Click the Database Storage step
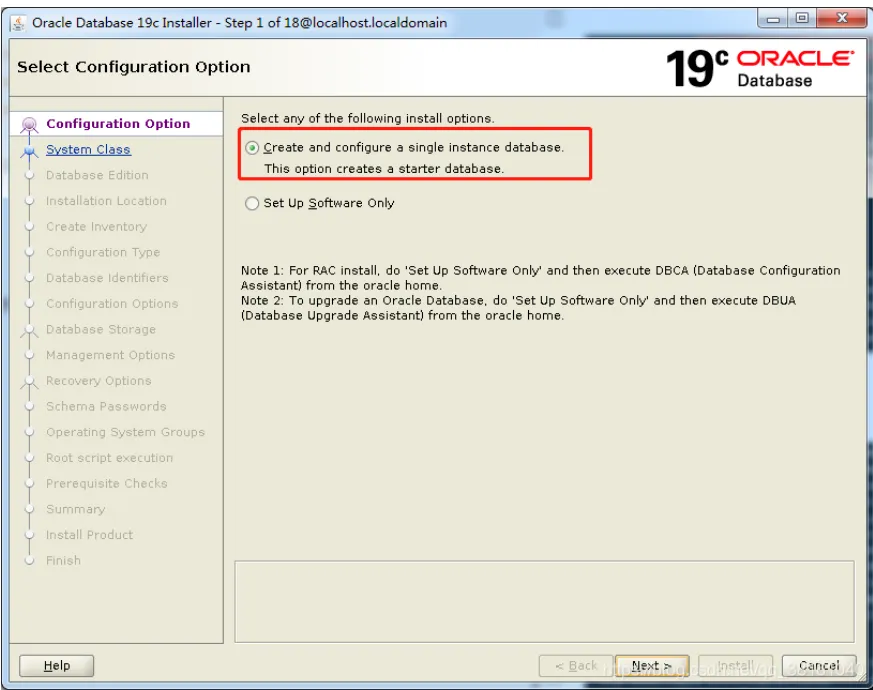Viewport: 873px width, 690px height. coord(101,329)
